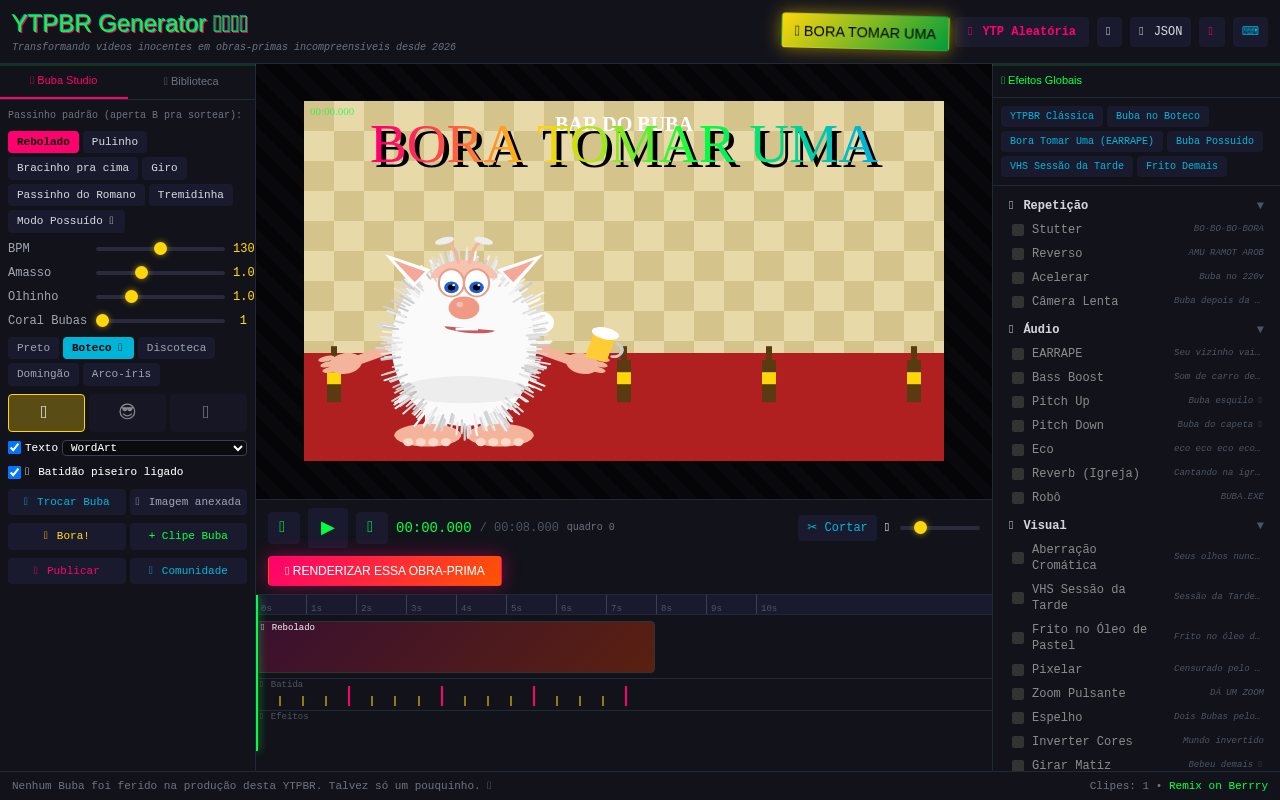Select the Discoteca background option
This screenshot has width=1280, height=800.
(176, 348)
